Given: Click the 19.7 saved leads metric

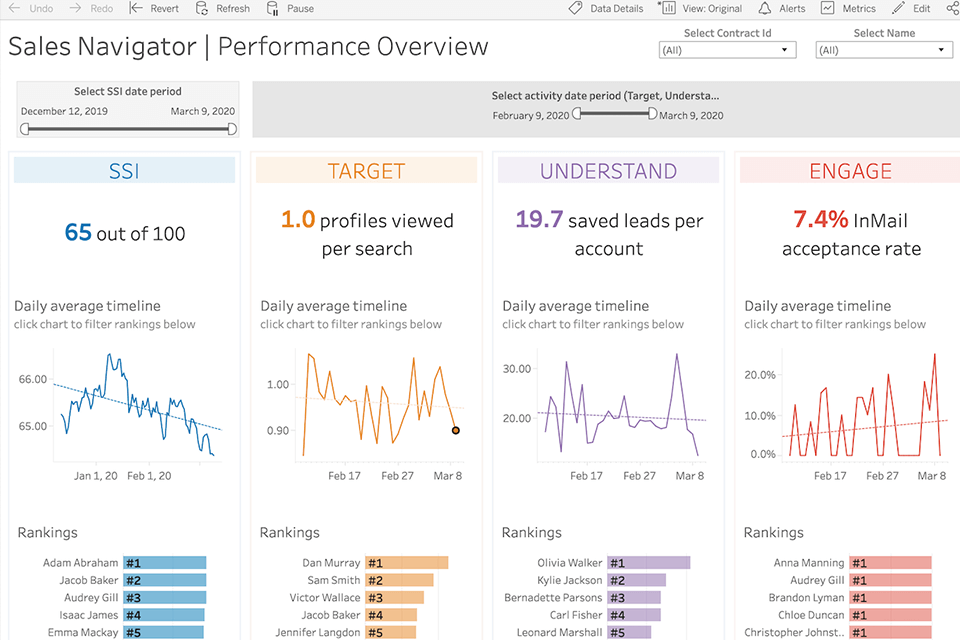Looking at the screenshot, I should coord(609,234).
